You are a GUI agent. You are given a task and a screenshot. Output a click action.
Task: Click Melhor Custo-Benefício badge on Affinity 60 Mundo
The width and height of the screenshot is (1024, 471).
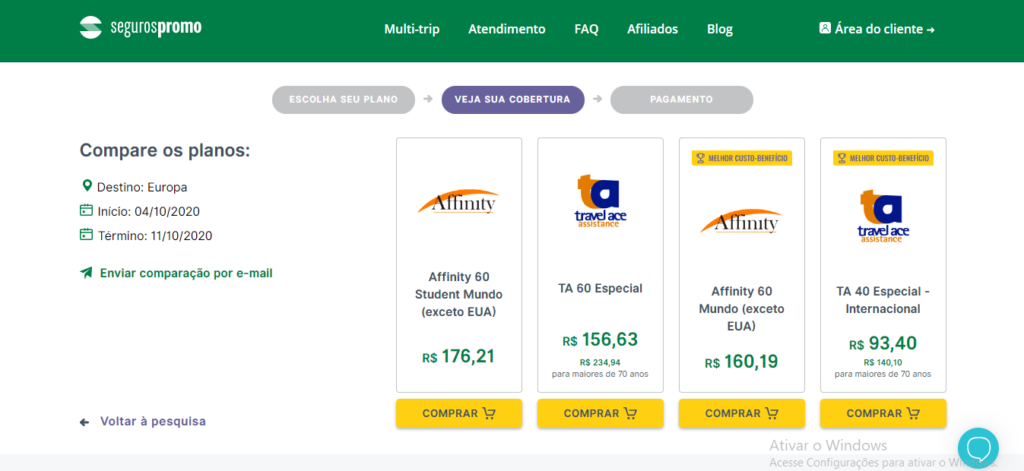[x=742, y=158]
